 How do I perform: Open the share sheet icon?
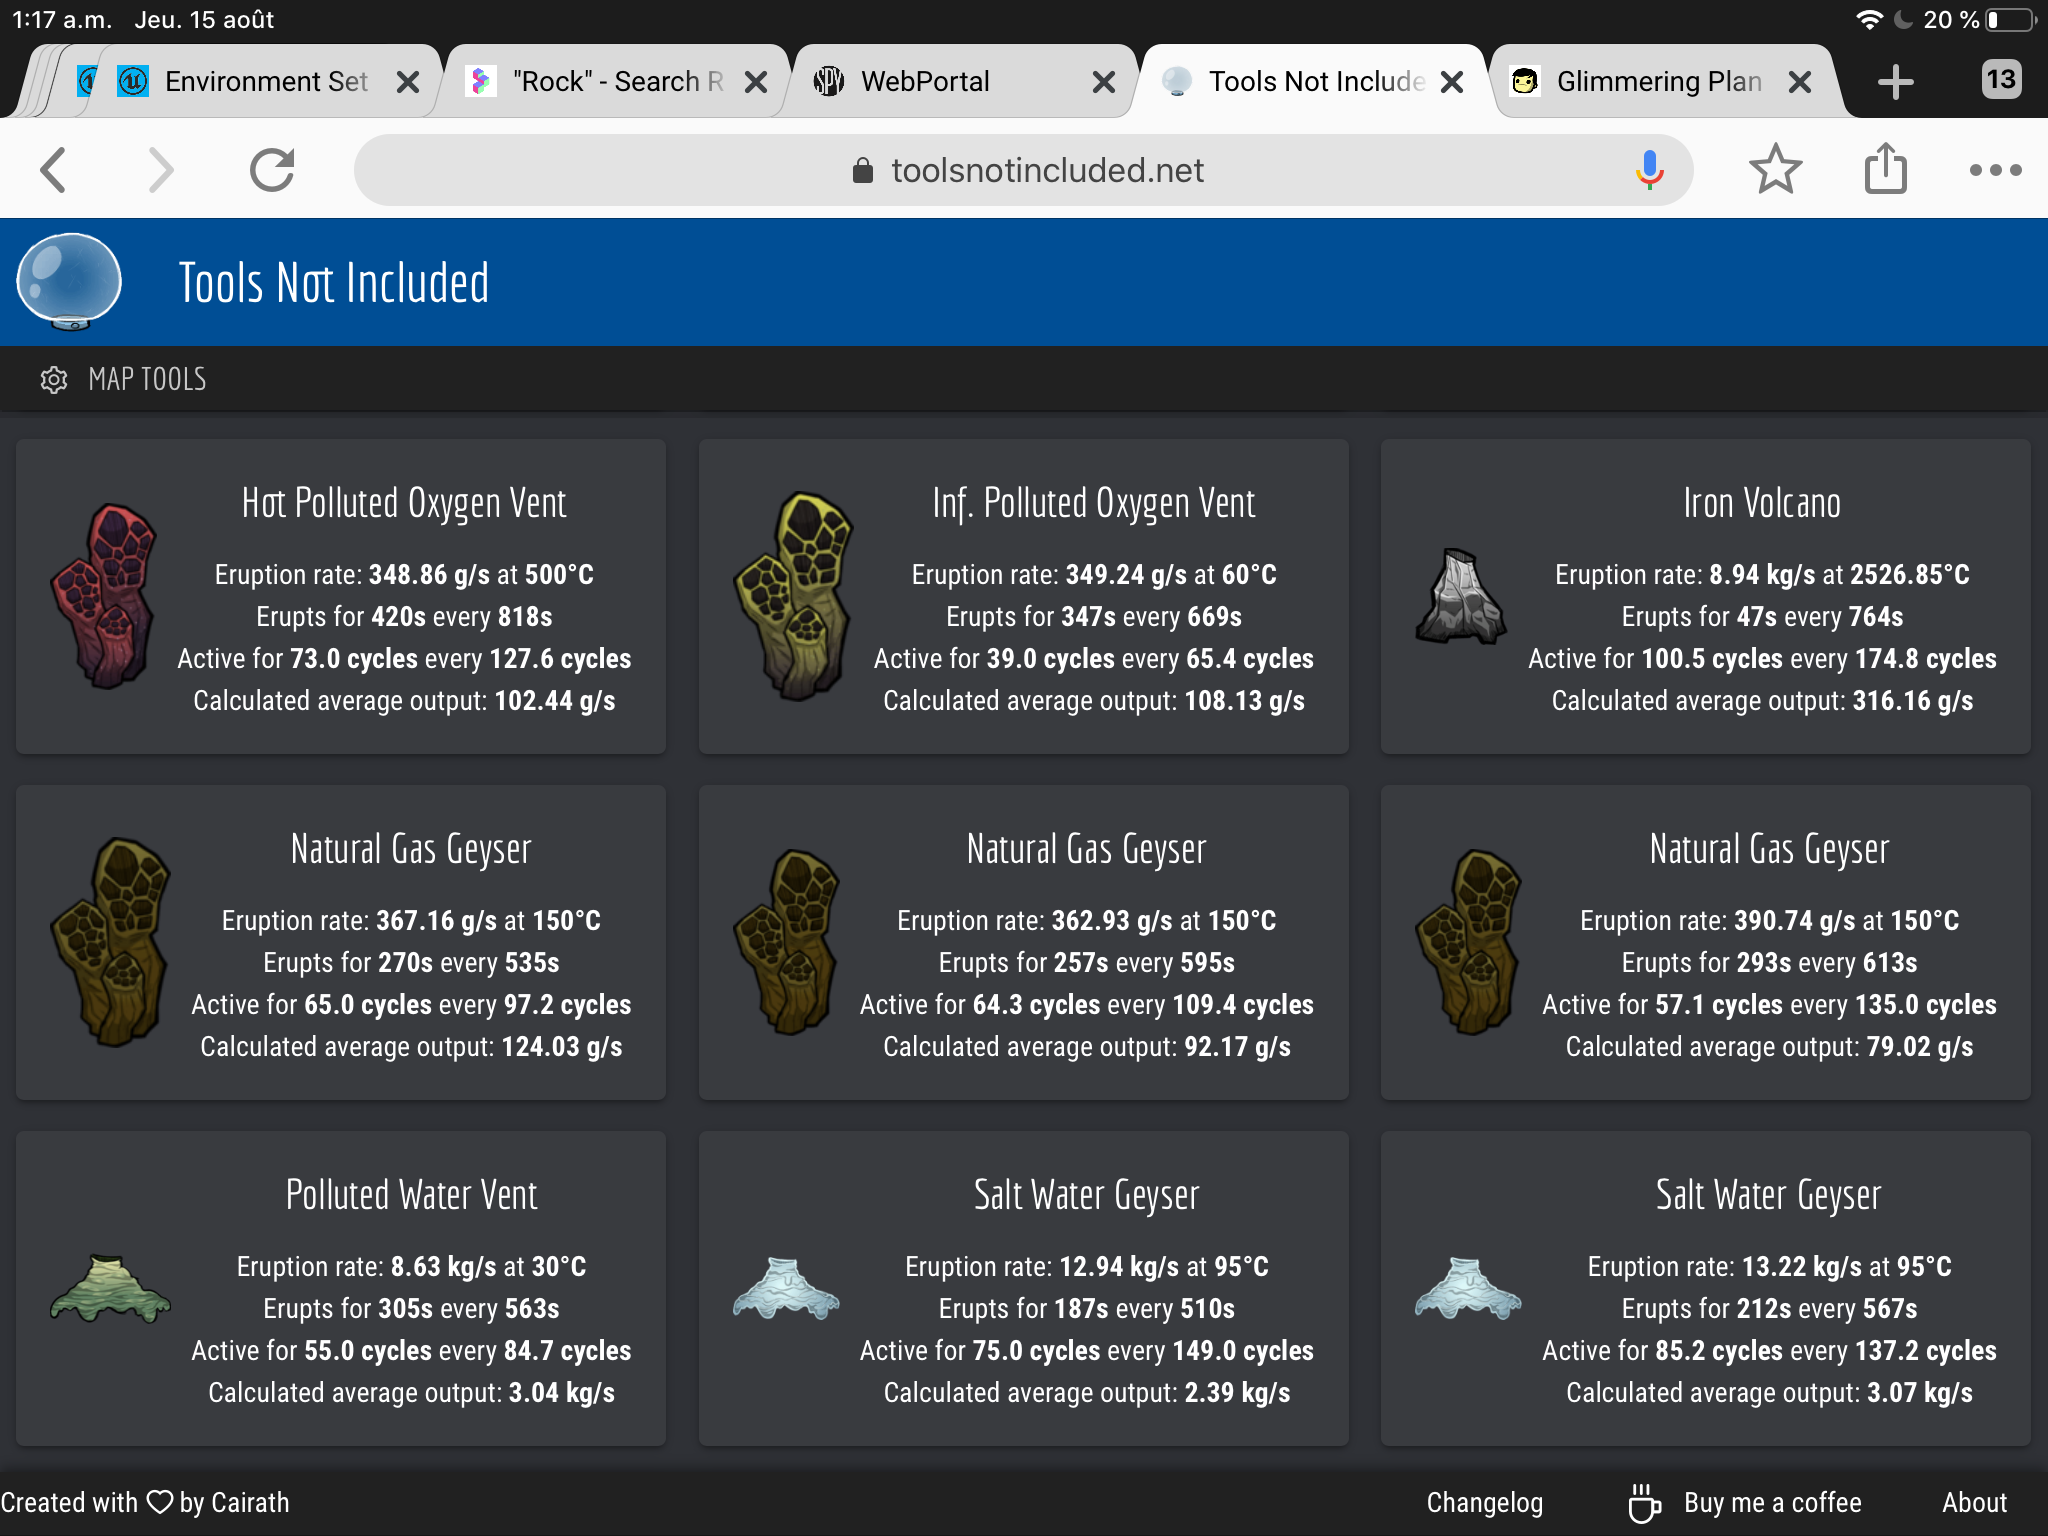tap(1885, 168)
